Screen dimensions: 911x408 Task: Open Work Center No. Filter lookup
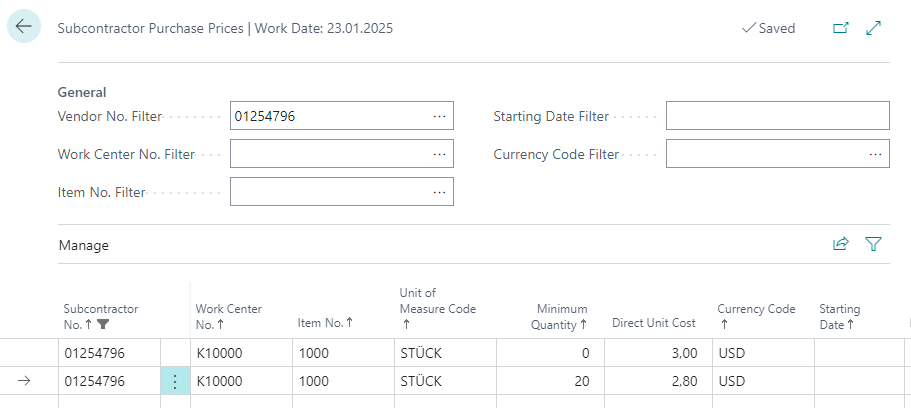[439, 154]
